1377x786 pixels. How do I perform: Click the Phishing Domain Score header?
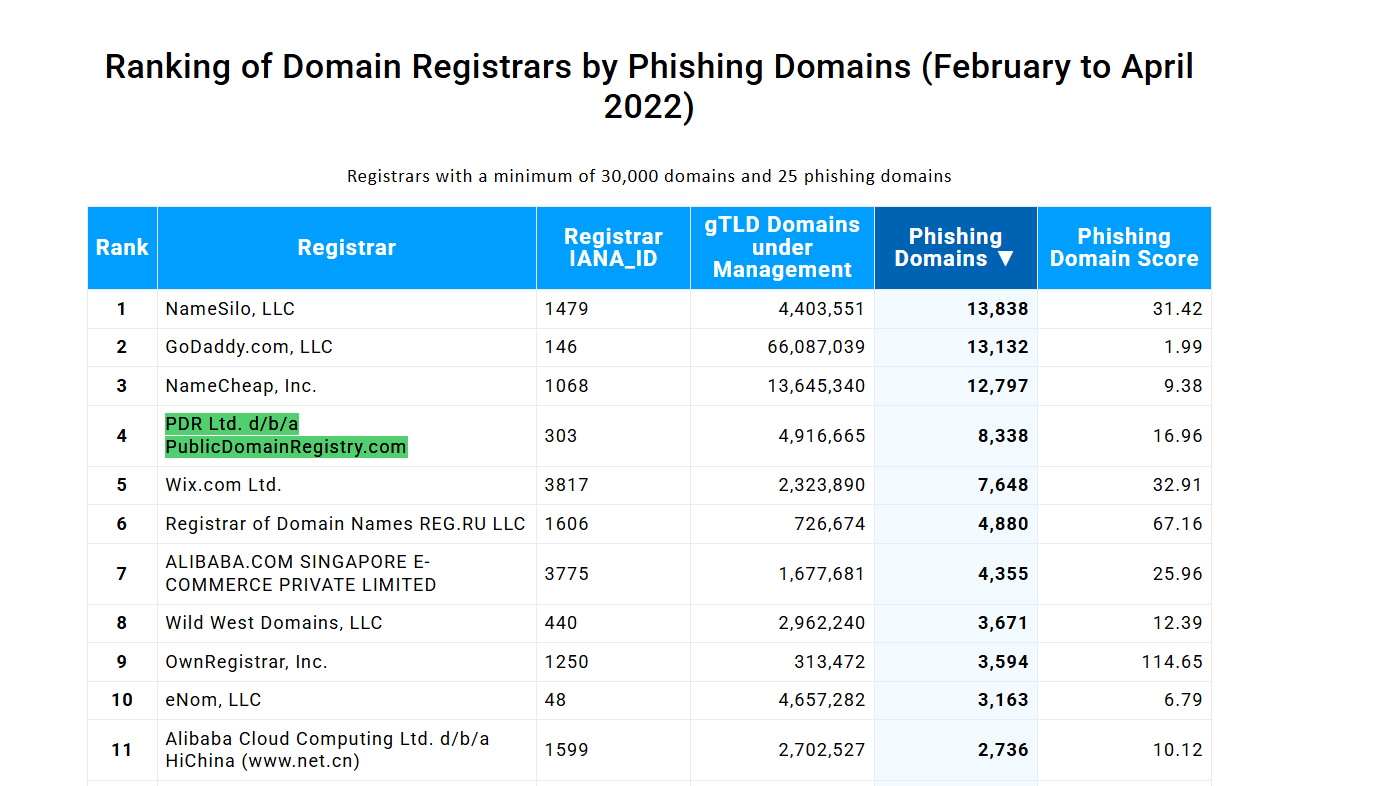tap(1124, 248)
